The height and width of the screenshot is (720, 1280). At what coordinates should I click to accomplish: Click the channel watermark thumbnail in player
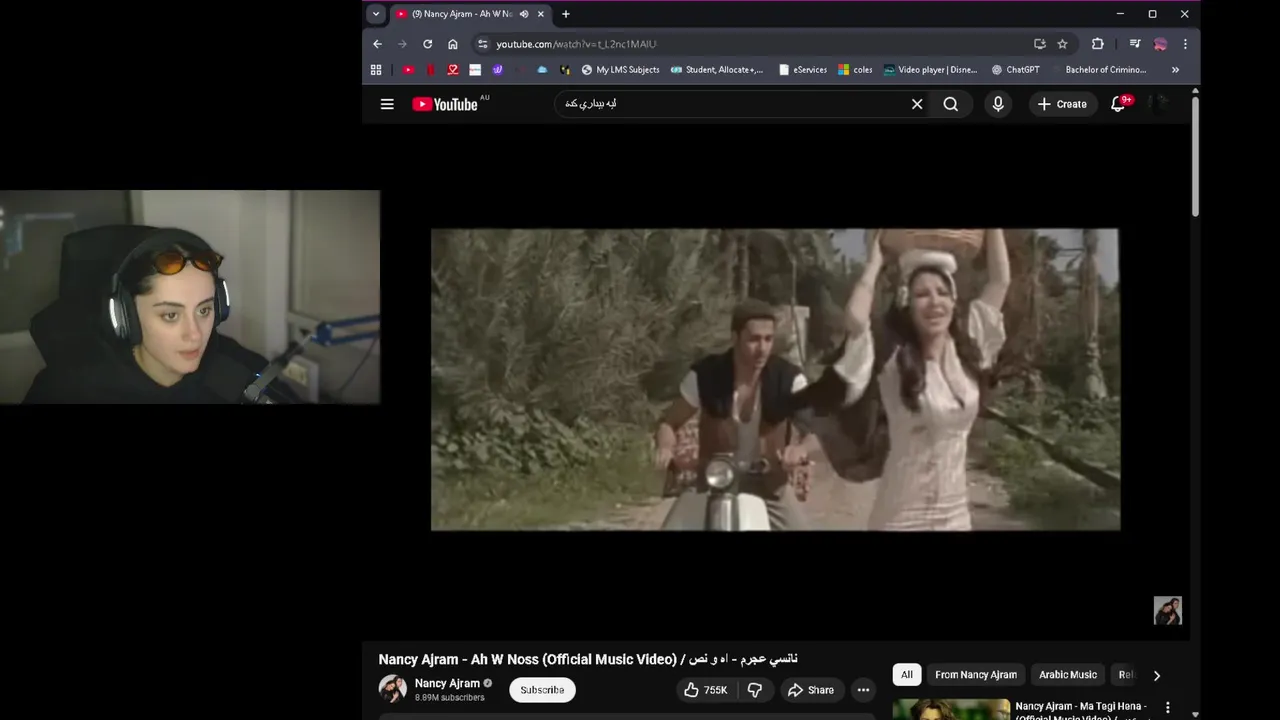point(1168,610)
